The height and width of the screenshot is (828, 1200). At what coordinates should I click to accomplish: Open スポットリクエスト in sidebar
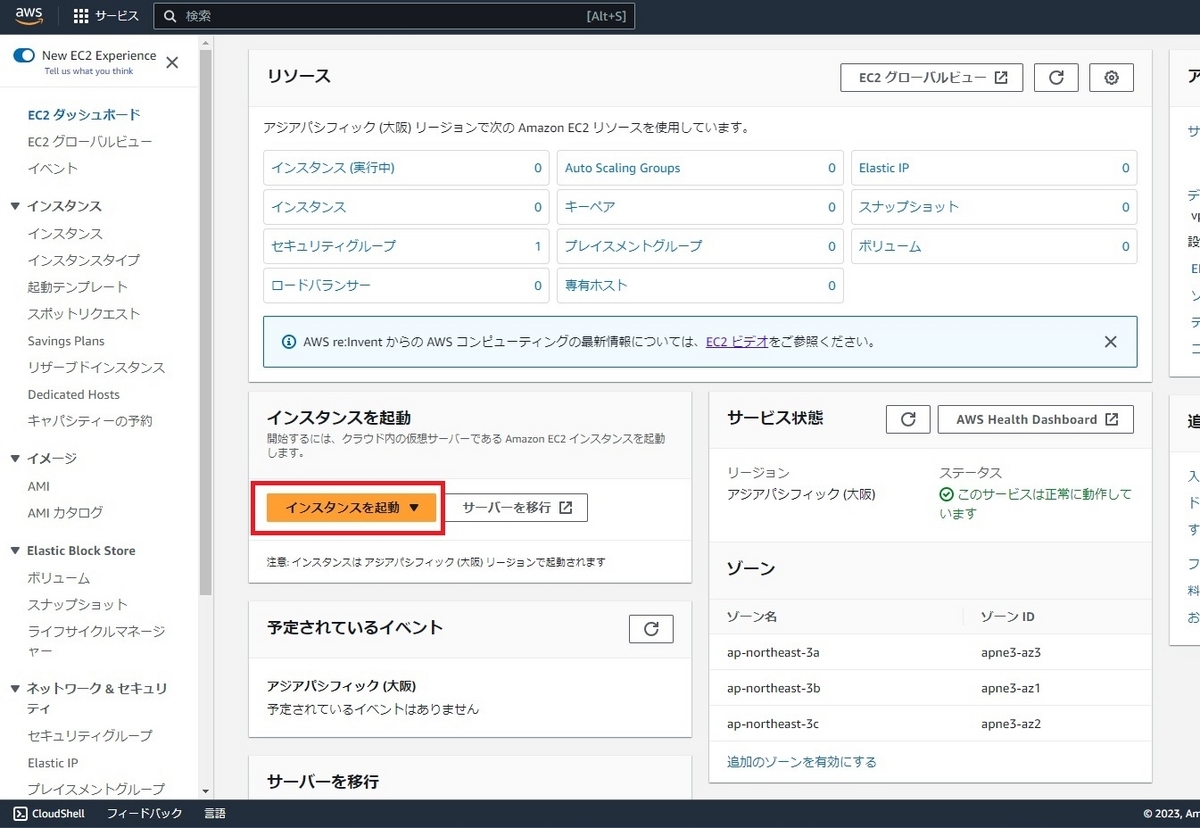(x=84, y=314)
